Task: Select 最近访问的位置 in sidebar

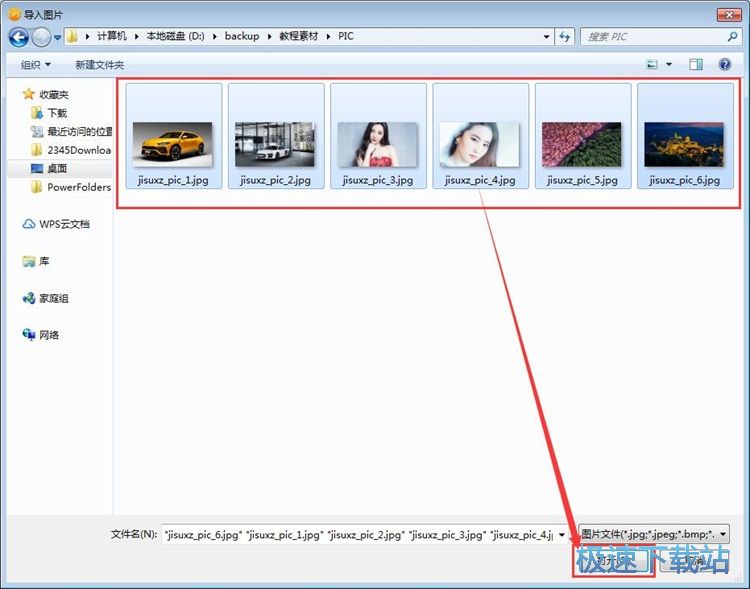Action: 79,131
